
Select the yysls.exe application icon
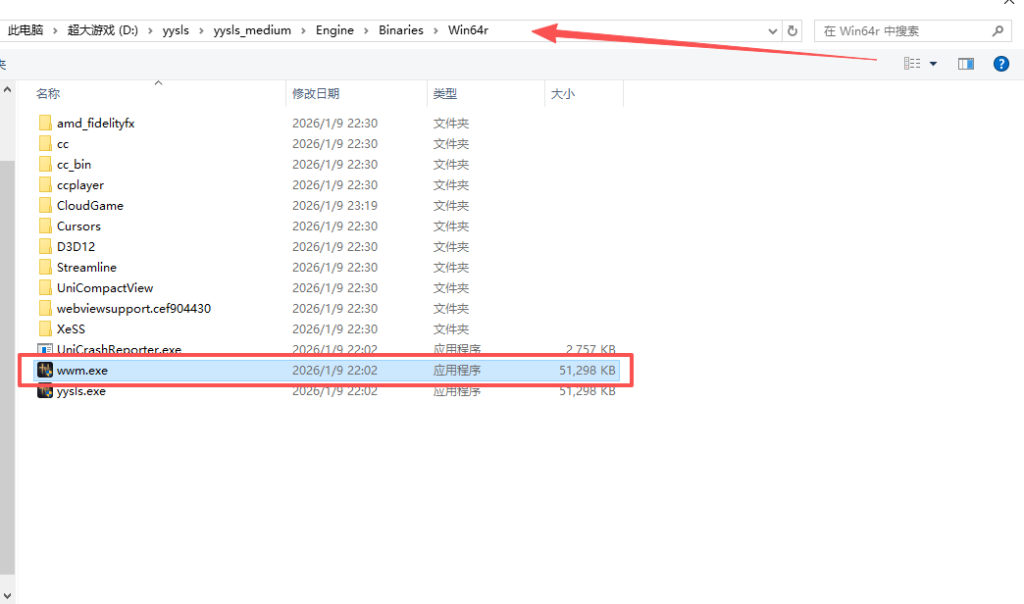coord(45,391)
